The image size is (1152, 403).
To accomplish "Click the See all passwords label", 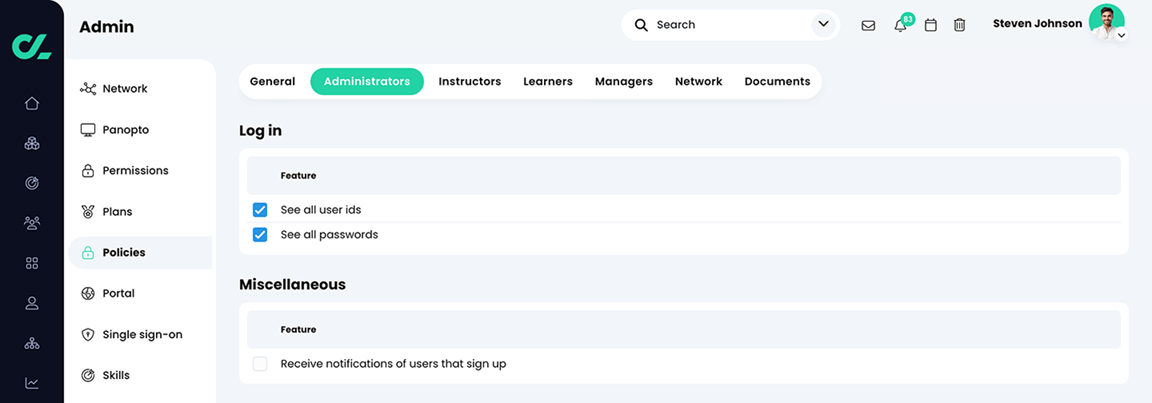I will pyautogui.click(x=329, y=235).
